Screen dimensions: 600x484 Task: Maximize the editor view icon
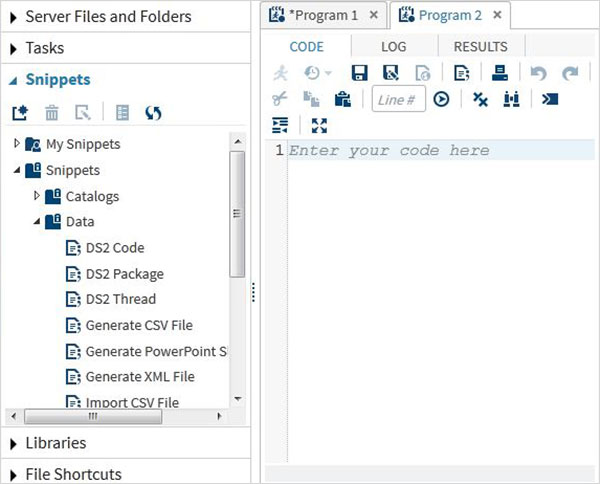click(x=319, y=125)
